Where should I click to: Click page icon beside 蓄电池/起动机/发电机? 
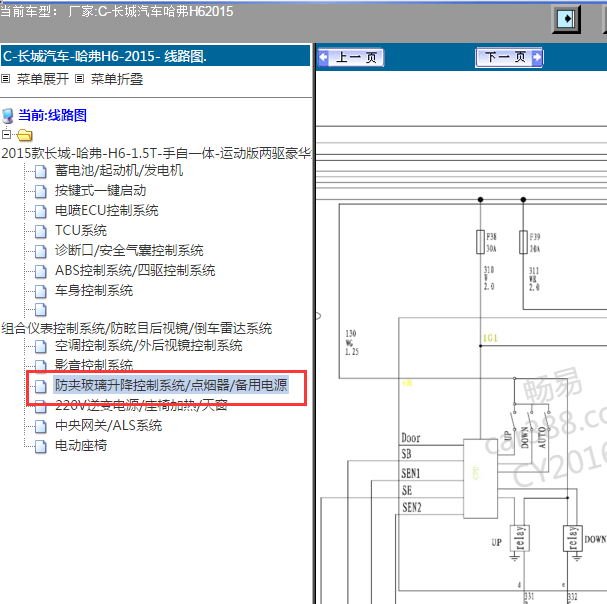(x=41, y=171)
